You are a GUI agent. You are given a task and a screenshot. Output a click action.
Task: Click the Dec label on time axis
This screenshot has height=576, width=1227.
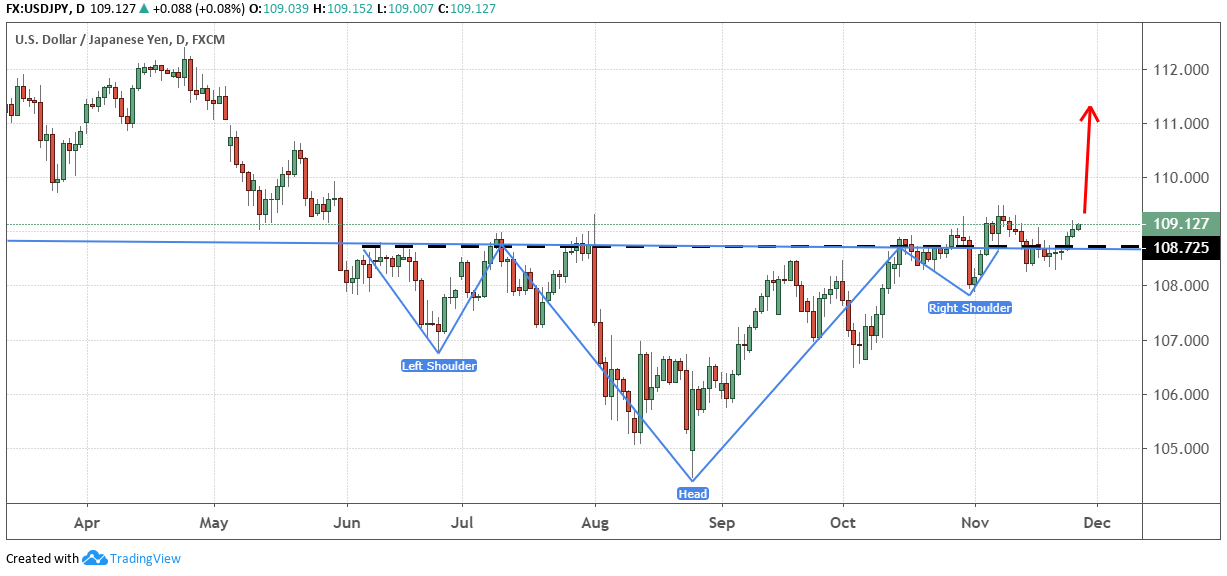(1097, 522)
